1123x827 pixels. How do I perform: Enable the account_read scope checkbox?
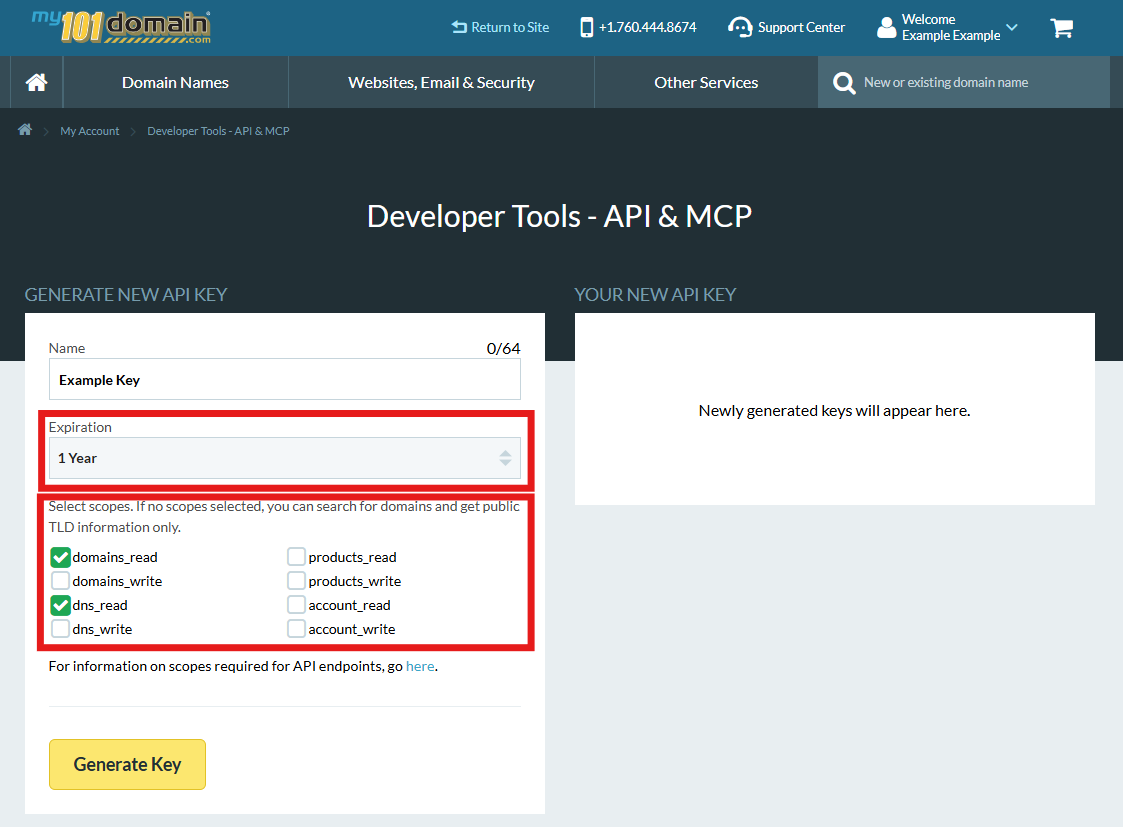(x=296, y=604)
